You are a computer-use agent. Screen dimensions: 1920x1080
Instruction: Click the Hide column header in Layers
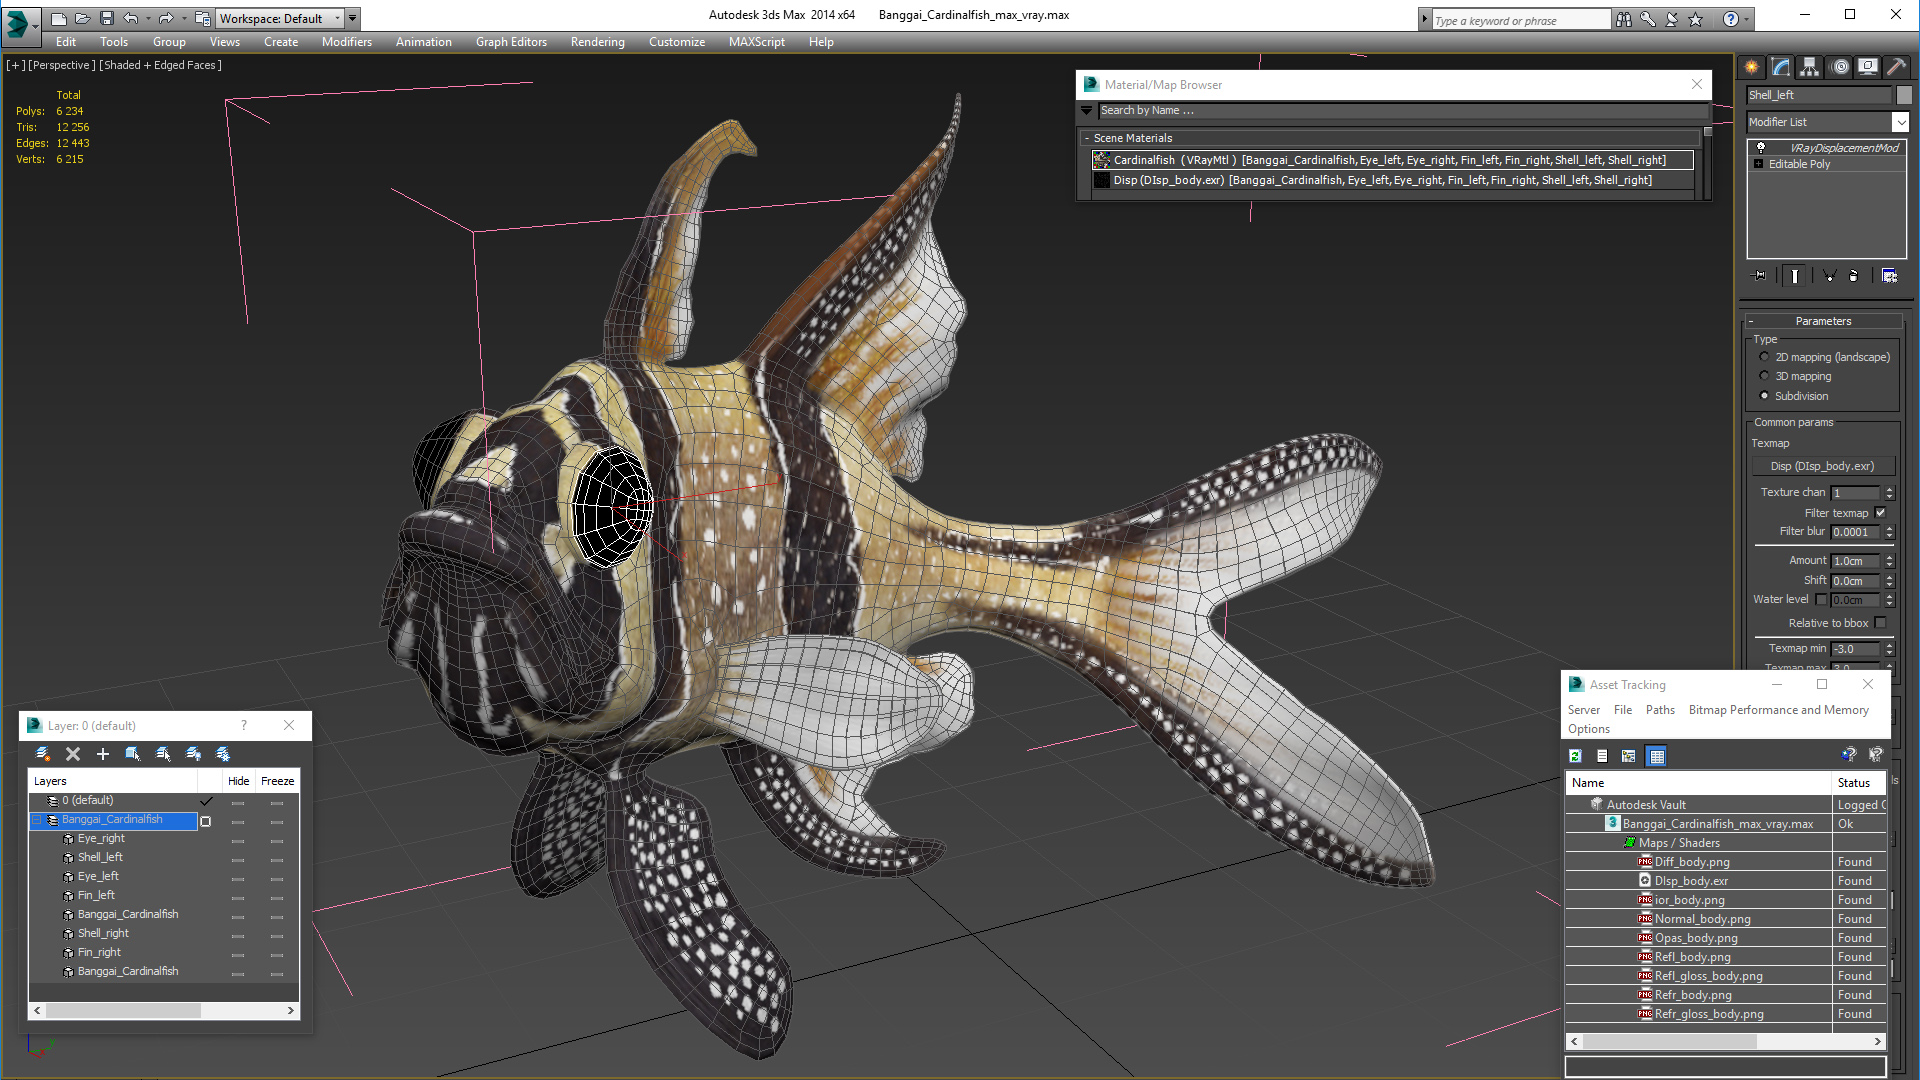click(x=238, y=781)
